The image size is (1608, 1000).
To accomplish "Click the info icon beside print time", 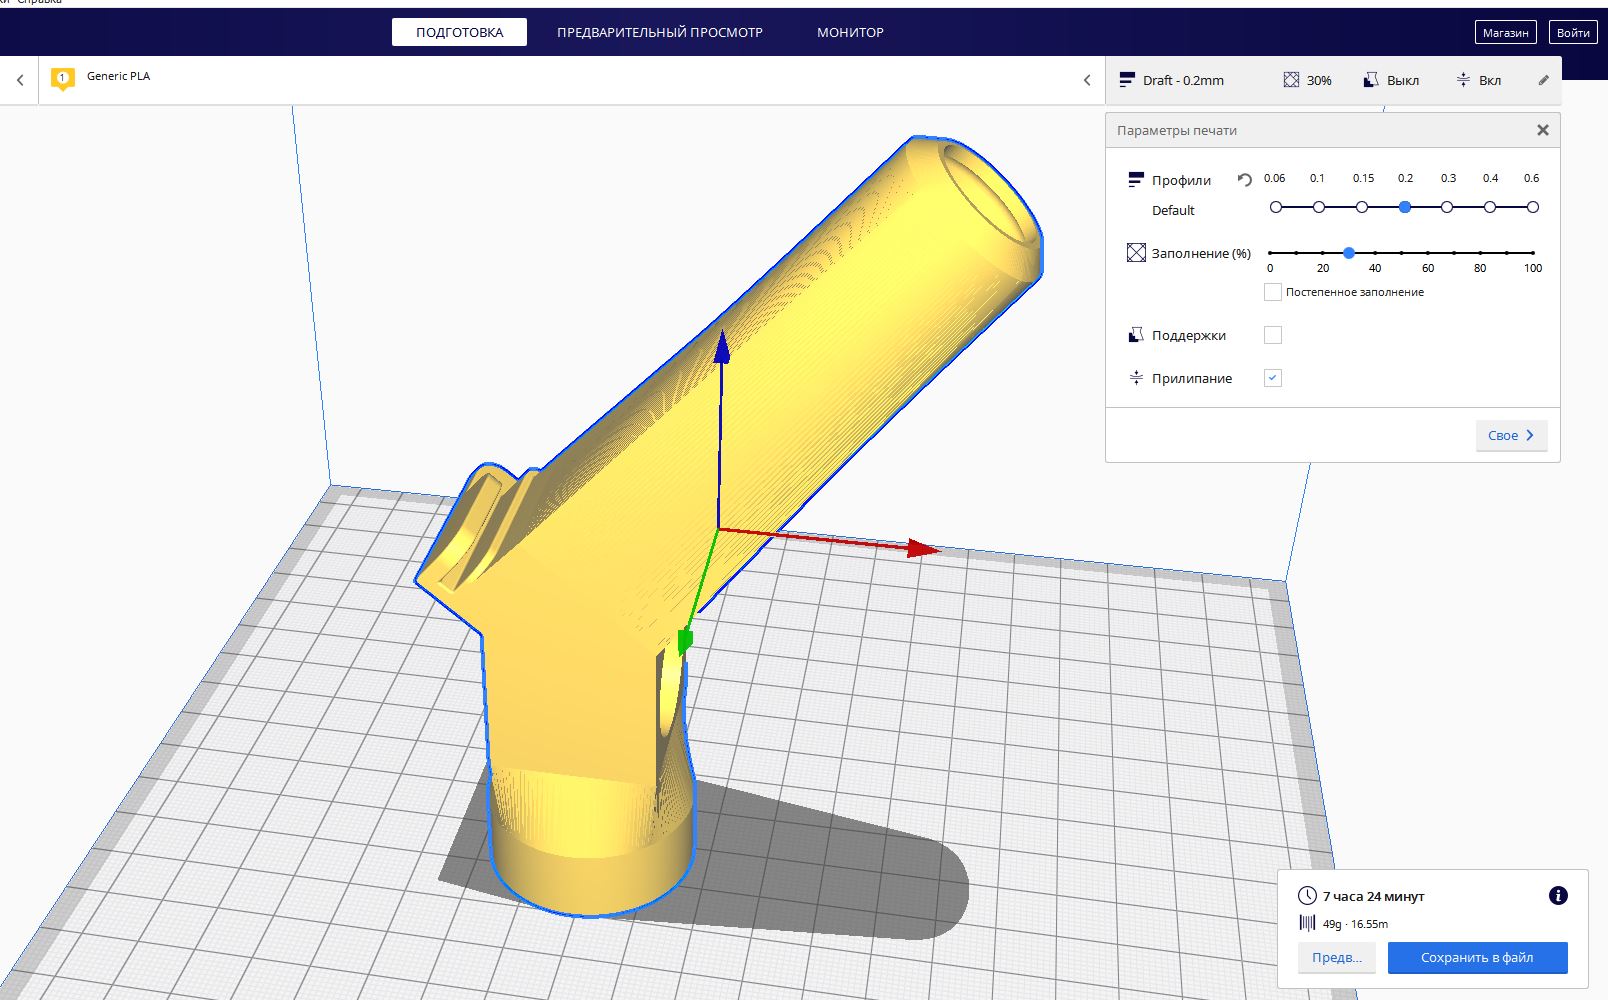I will click(x=1557, y=896).
